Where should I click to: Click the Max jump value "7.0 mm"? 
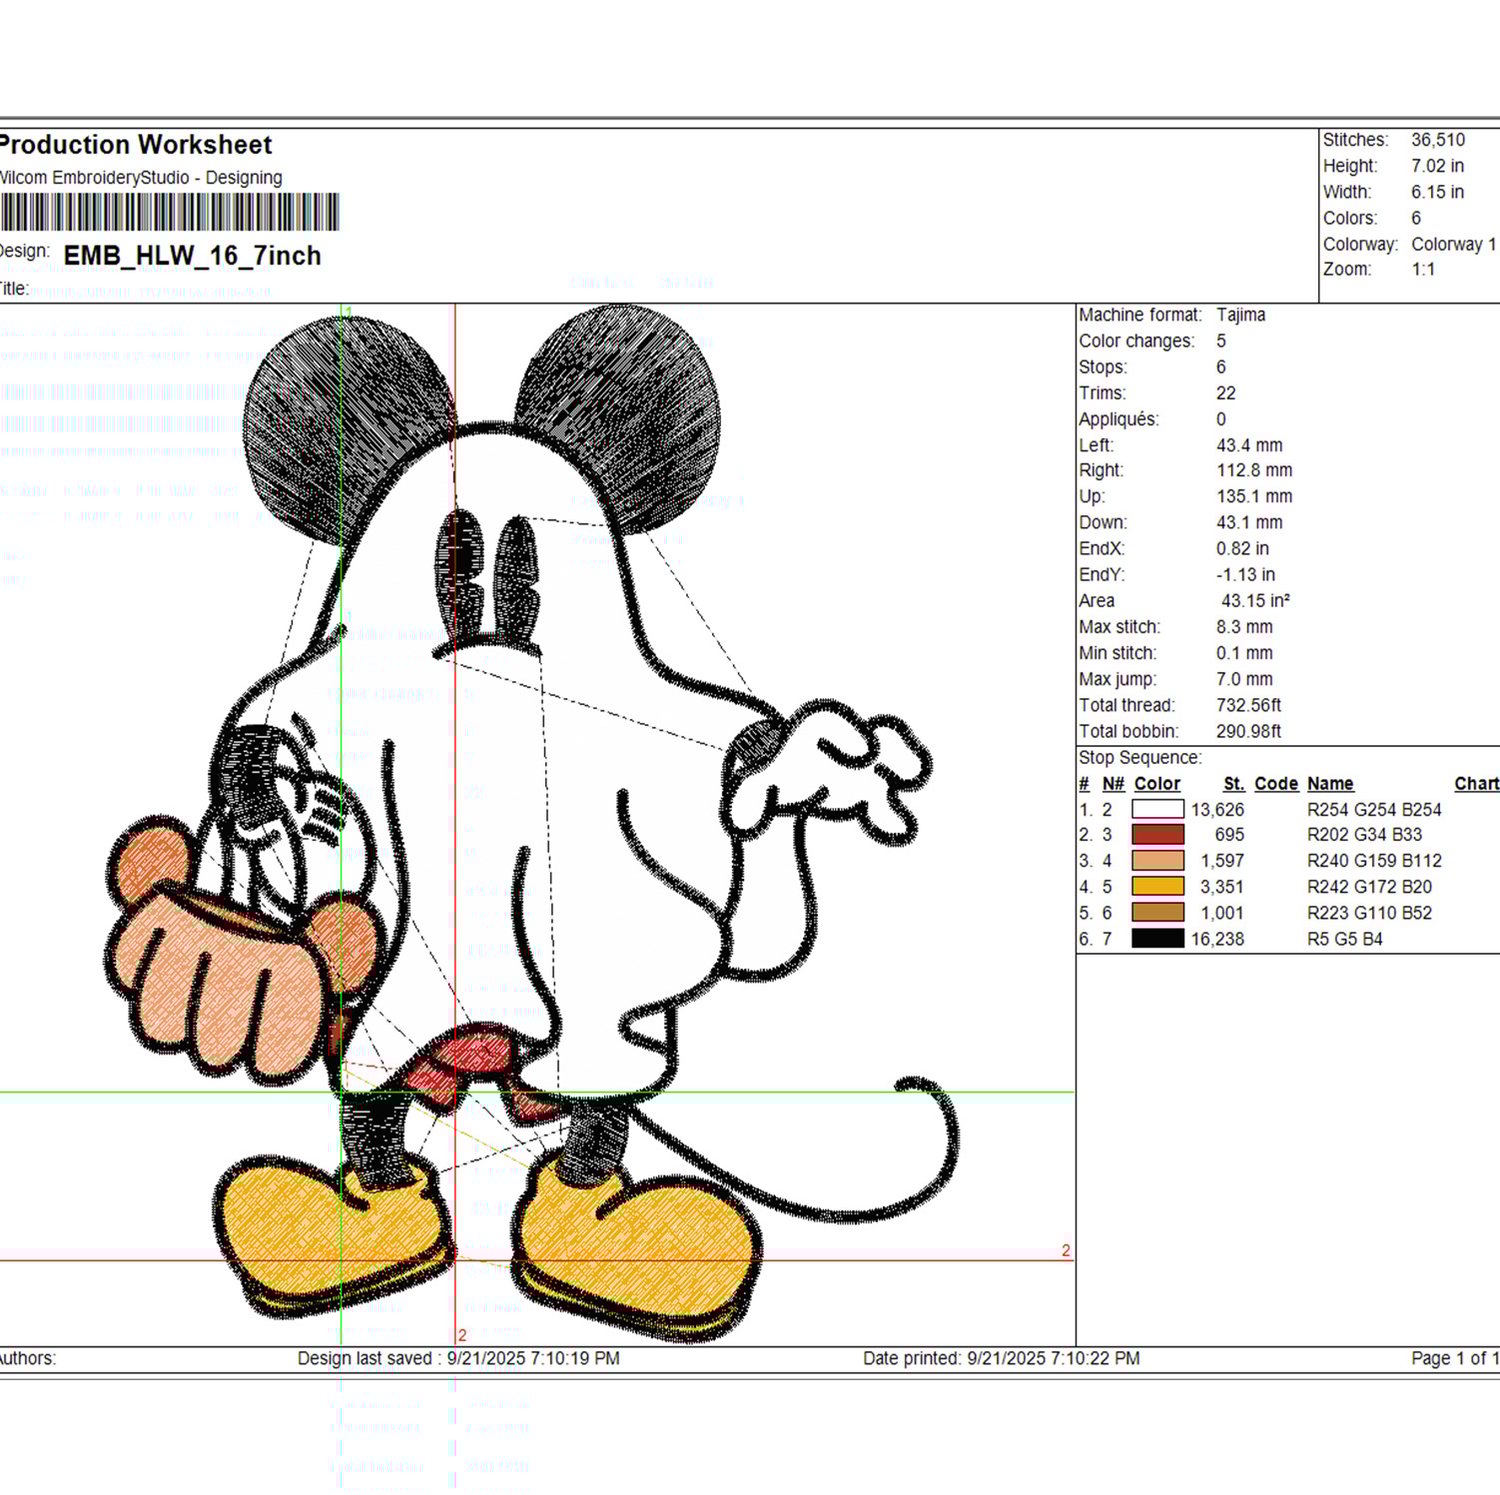[1245, 679]
